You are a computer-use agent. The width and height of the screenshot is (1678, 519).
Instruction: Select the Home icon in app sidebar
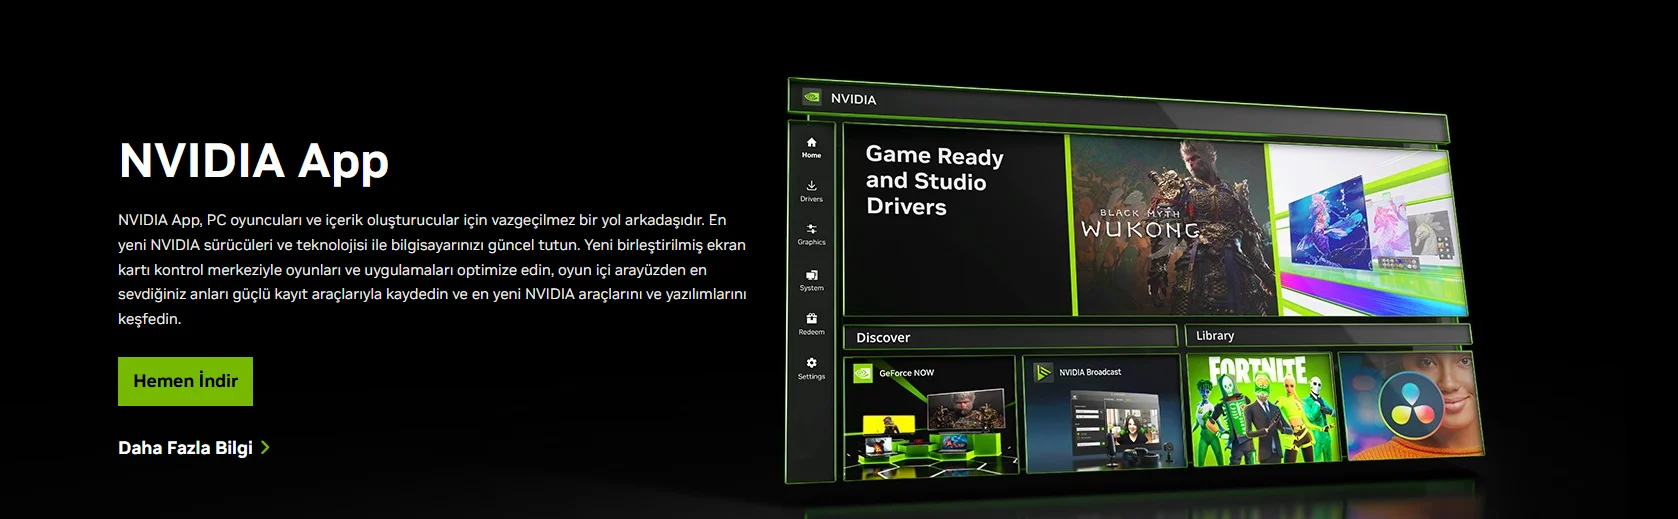[811, 143]
